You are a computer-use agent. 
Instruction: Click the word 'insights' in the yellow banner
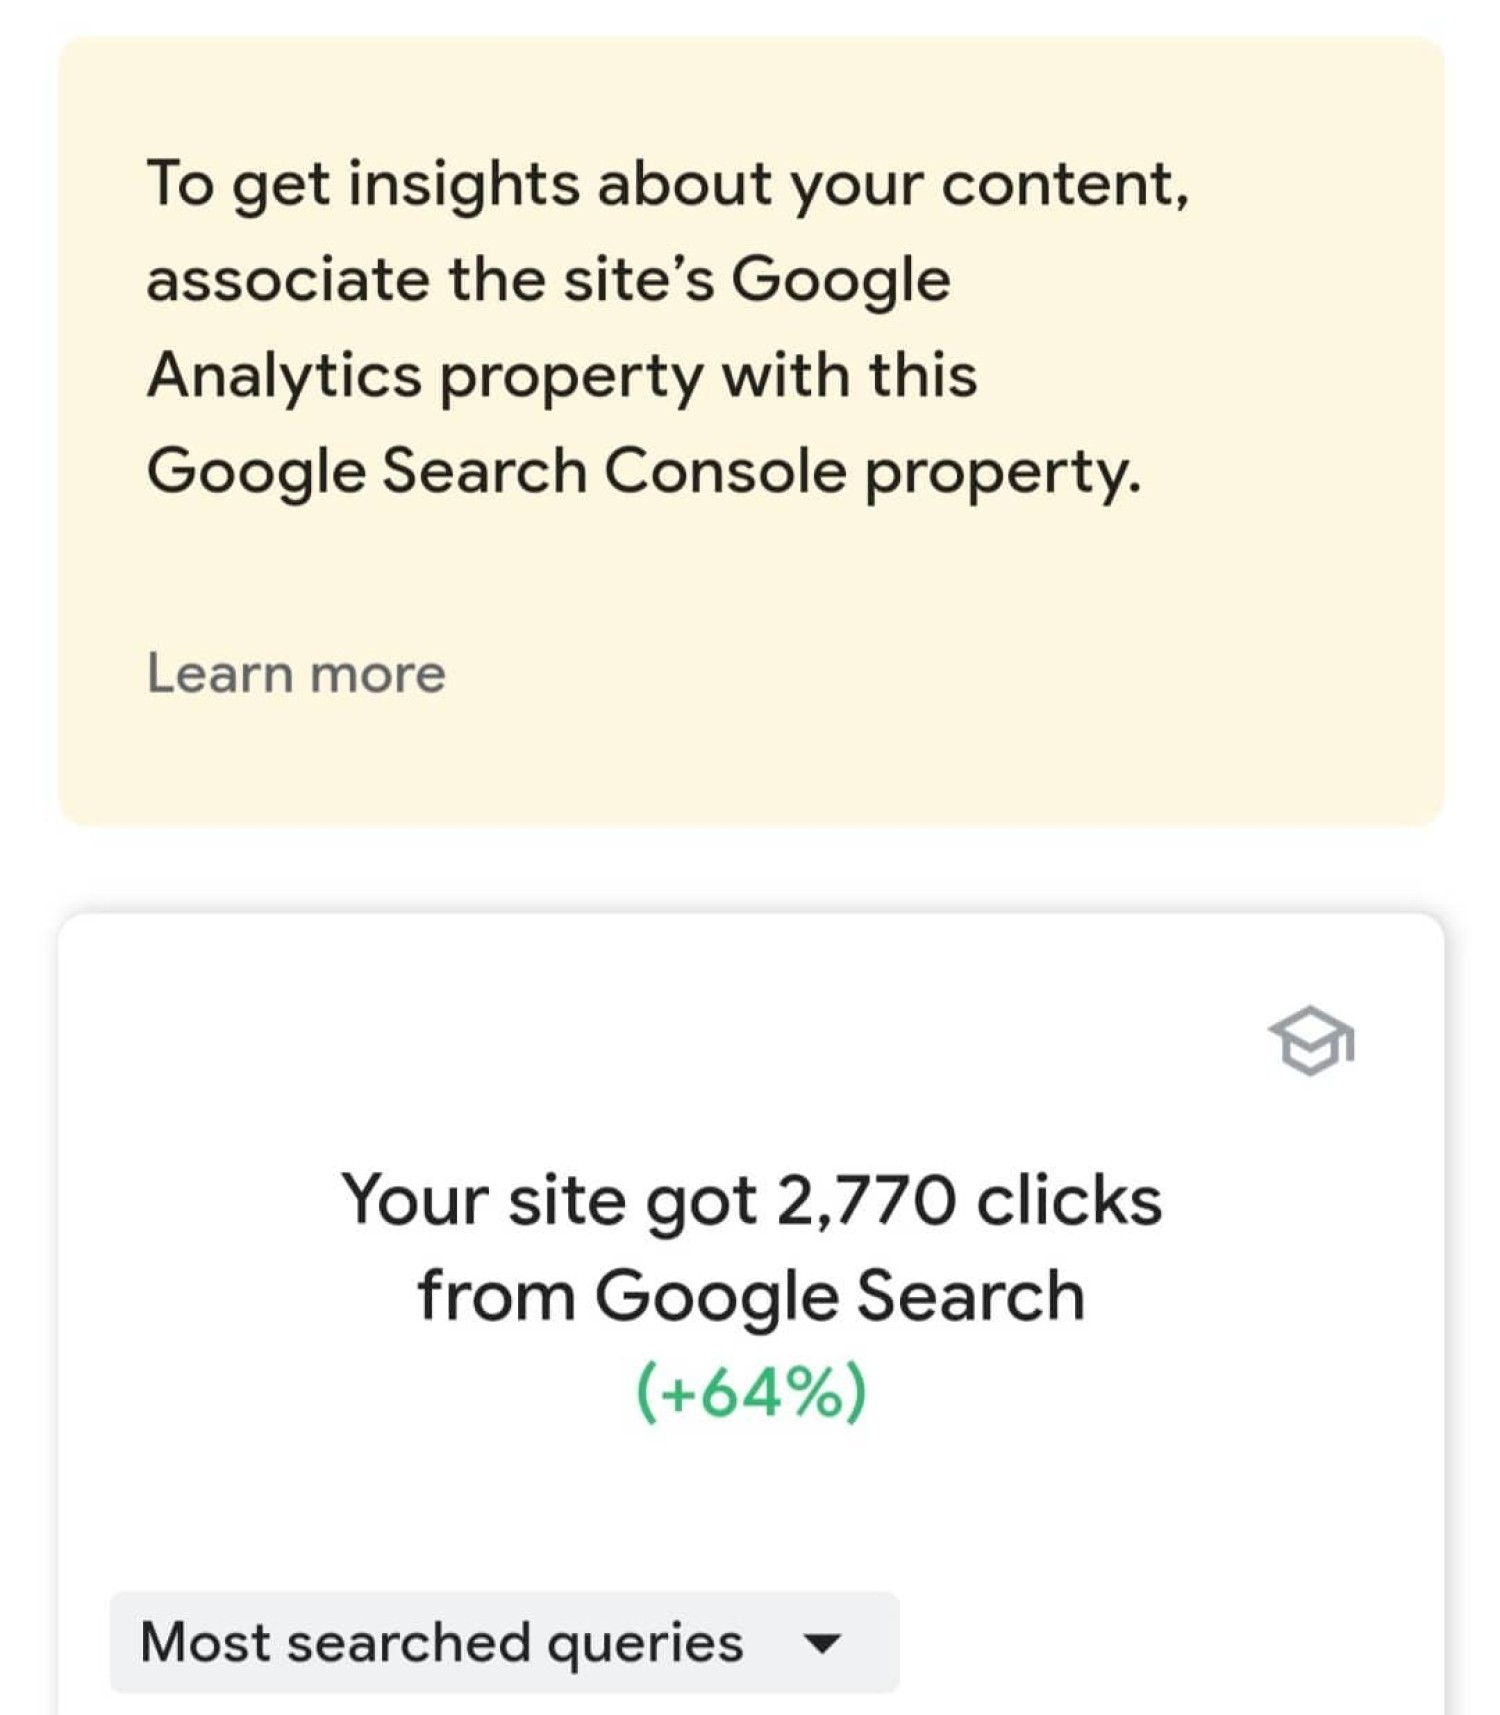[x=463, y=184]
